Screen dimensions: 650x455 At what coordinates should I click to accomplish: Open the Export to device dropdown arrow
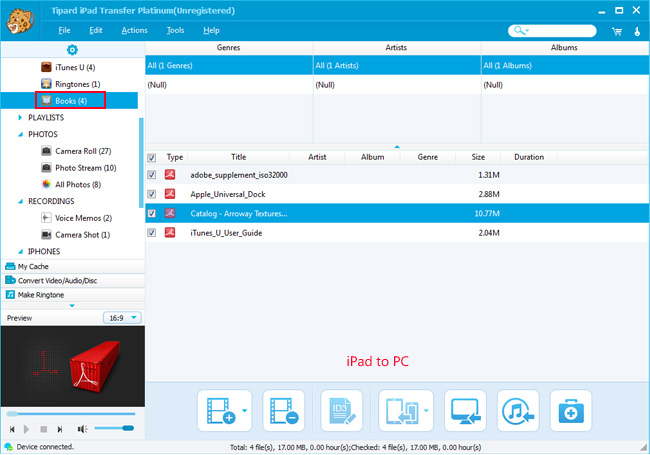pyautogui.click(x=426, y=411)
